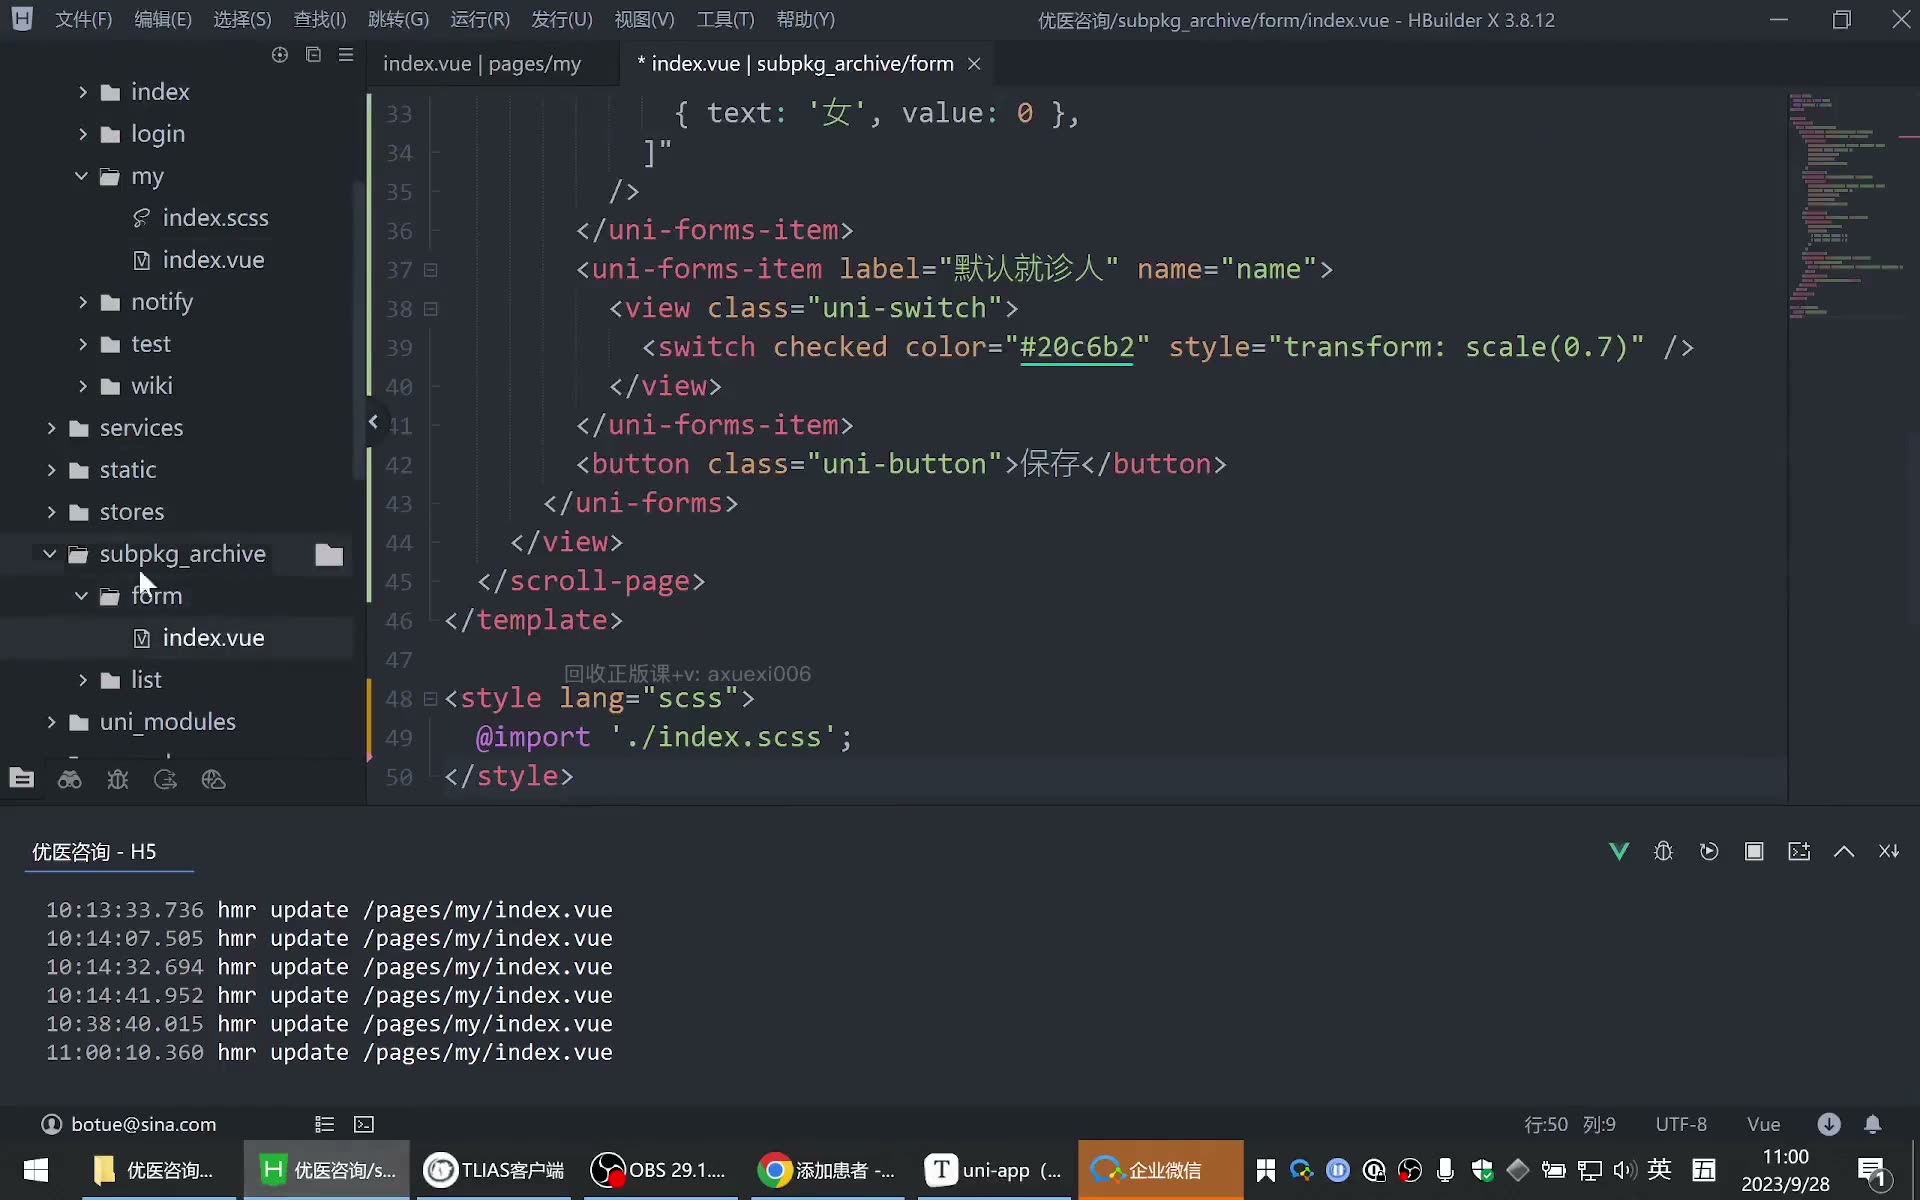Click the 行:50 列:9 cursor position indicator
This screenshot has height=1200, width=1920.
(x=1569, y=1124)
